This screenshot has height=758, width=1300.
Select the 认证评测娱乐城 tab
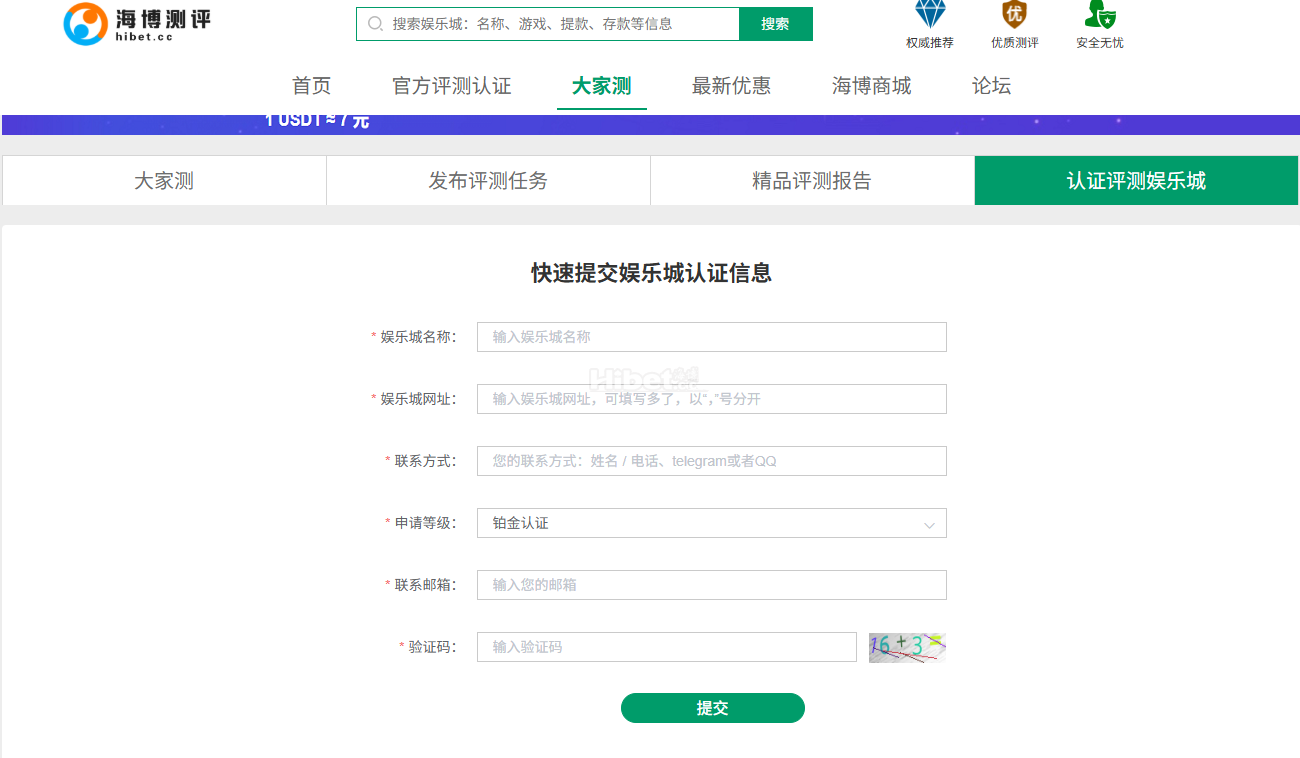click(x=1136, y=181)
